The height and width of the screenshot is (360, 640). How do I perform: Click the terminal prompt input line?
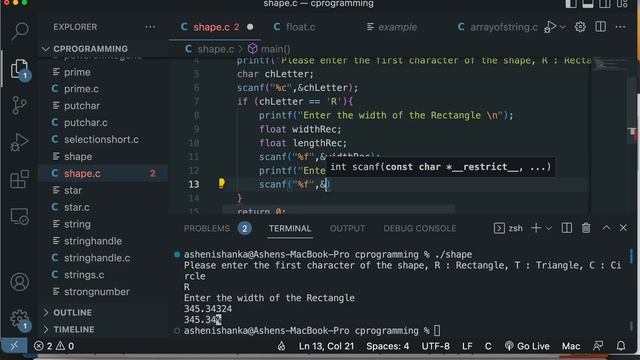pos(312,331)
